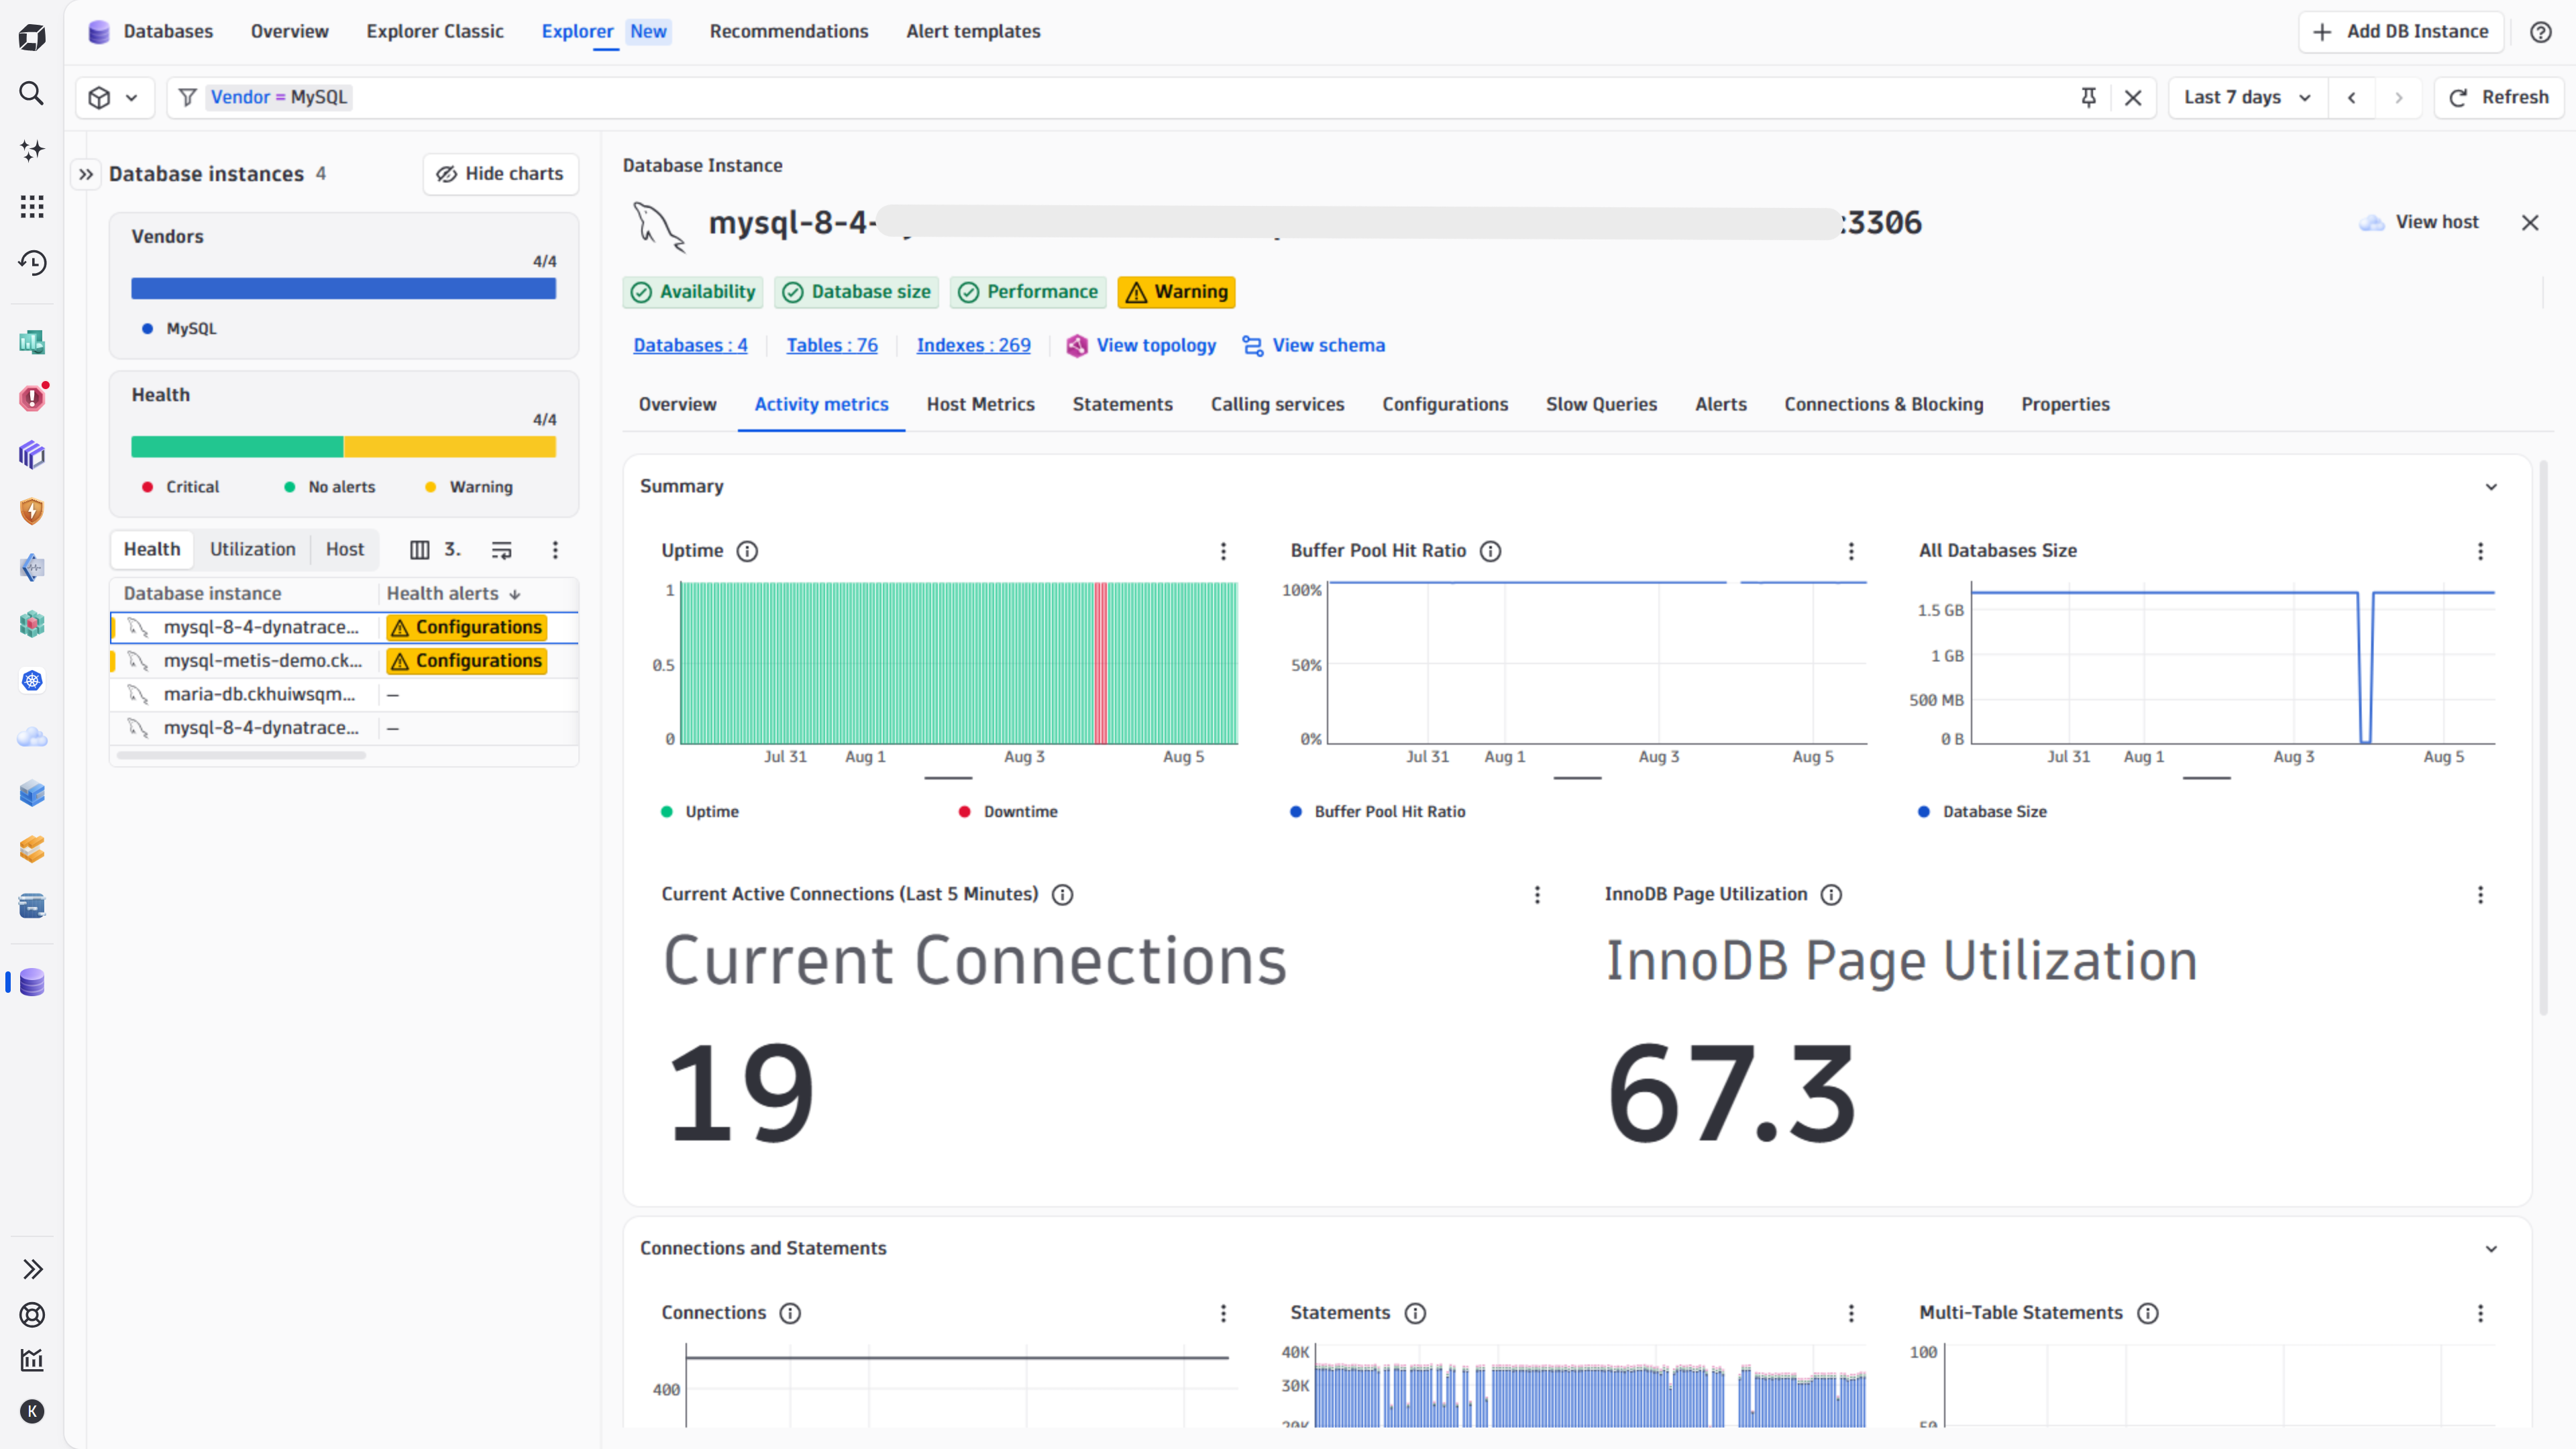Toggle Uptime legend series

700,812
